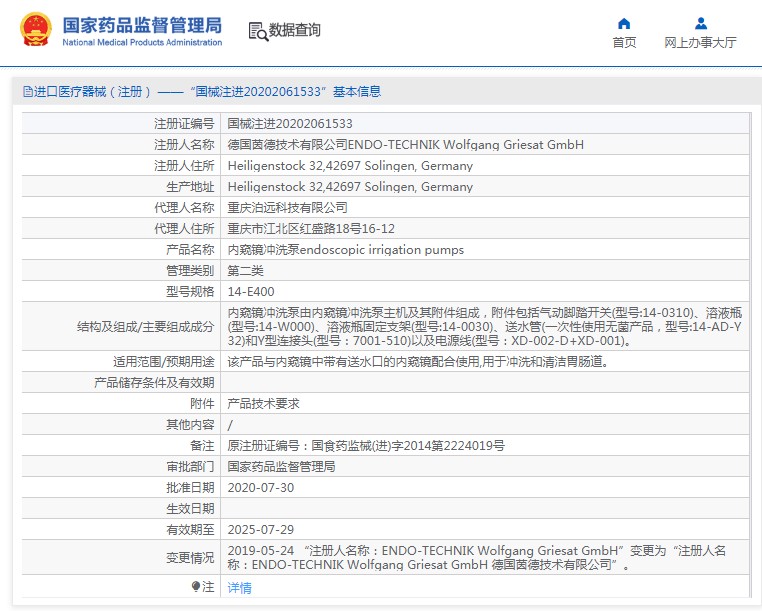Select agent name 重庆泊远科技有限公司

pos(287,208)
